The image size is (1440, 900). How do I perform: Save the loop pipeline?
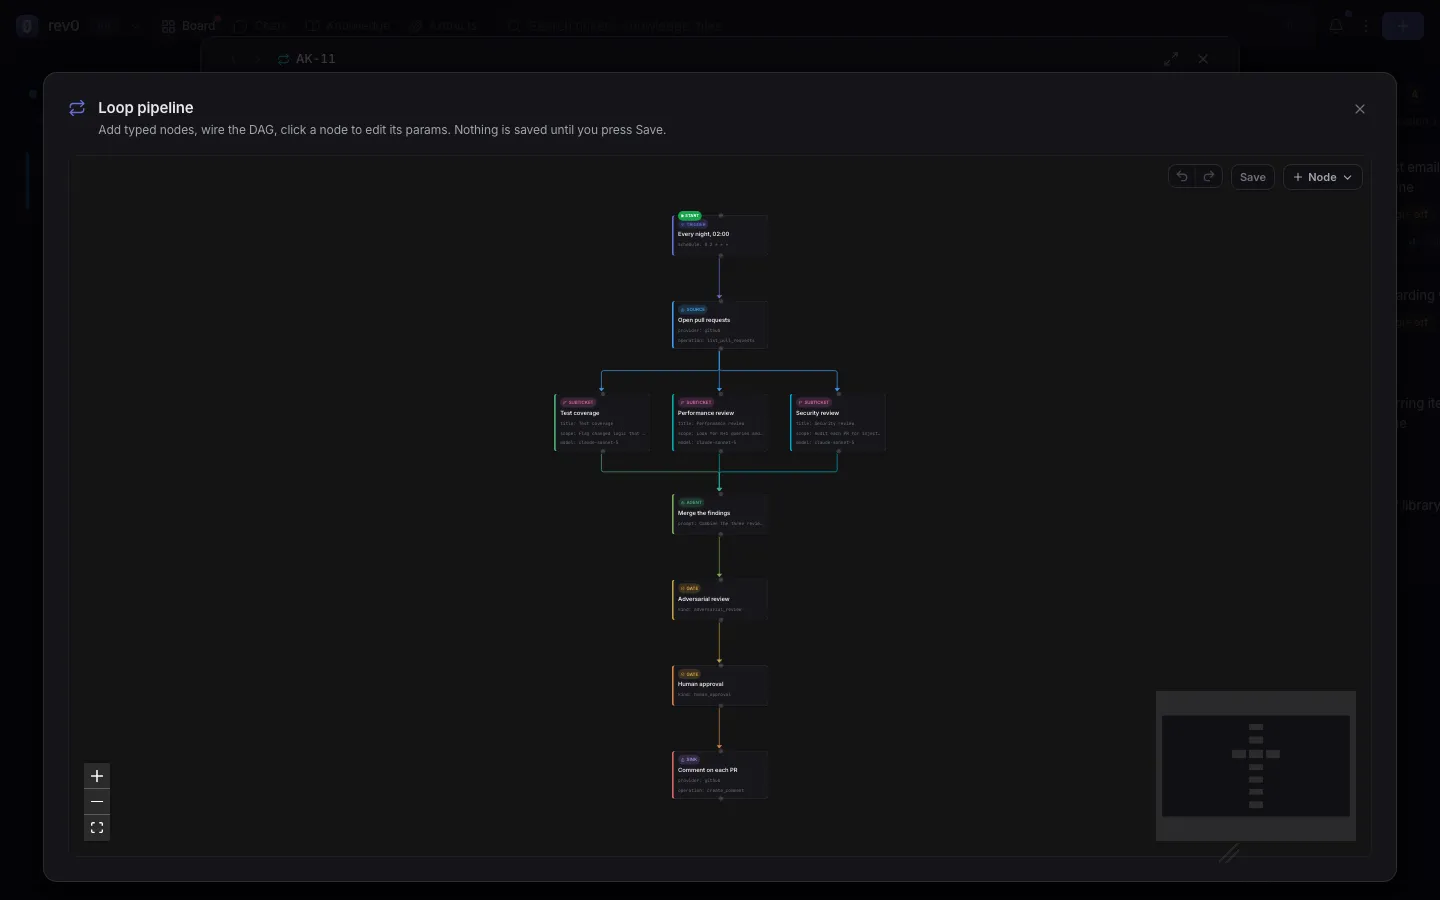click(1253, 177)
